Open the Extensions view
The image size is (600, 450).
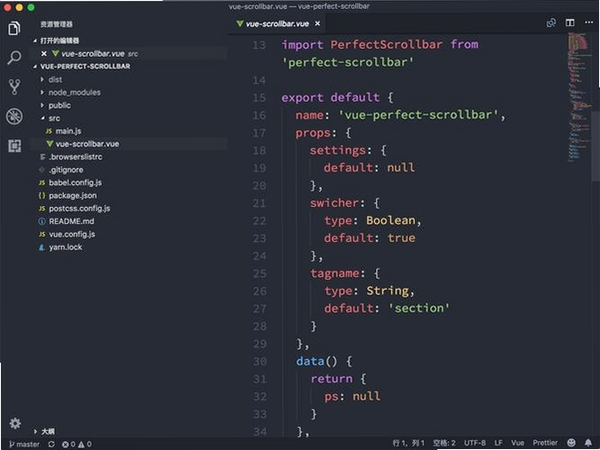coord(15,146)
